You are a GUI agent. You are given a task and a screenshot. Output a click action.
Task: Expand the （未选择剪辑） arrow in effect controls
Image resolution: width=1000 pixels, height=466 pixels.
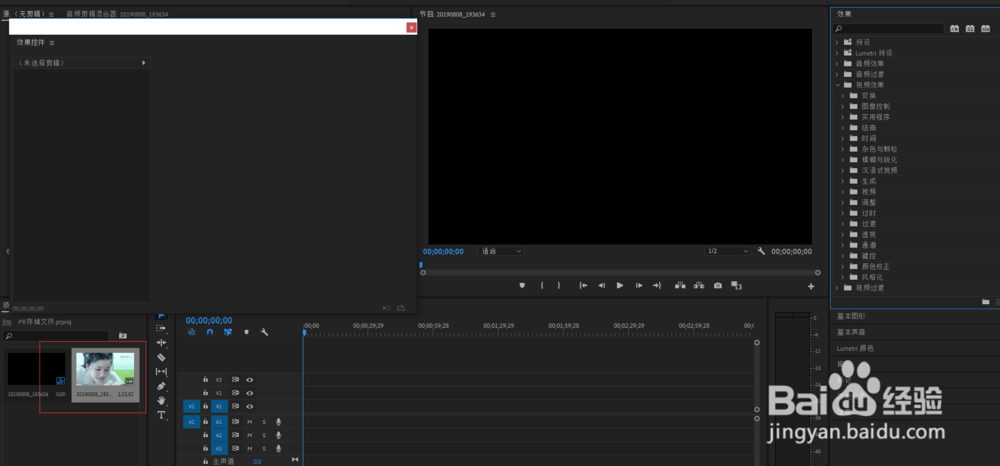[x=143, y=62]
